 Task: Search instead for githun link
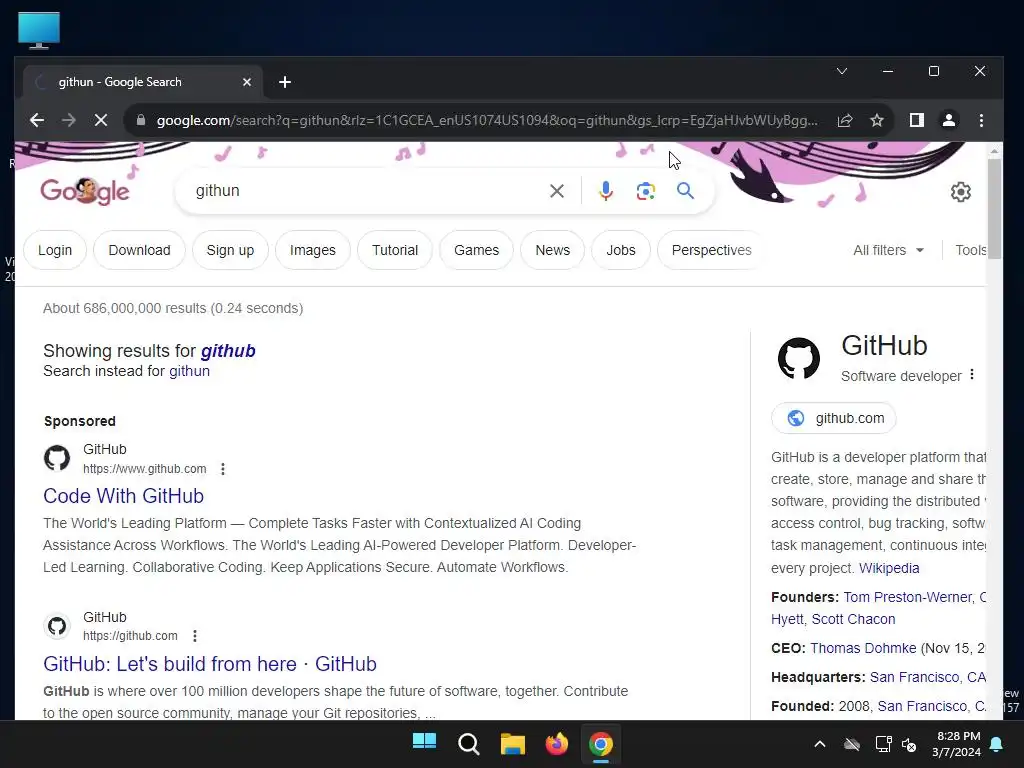[189, 371]
